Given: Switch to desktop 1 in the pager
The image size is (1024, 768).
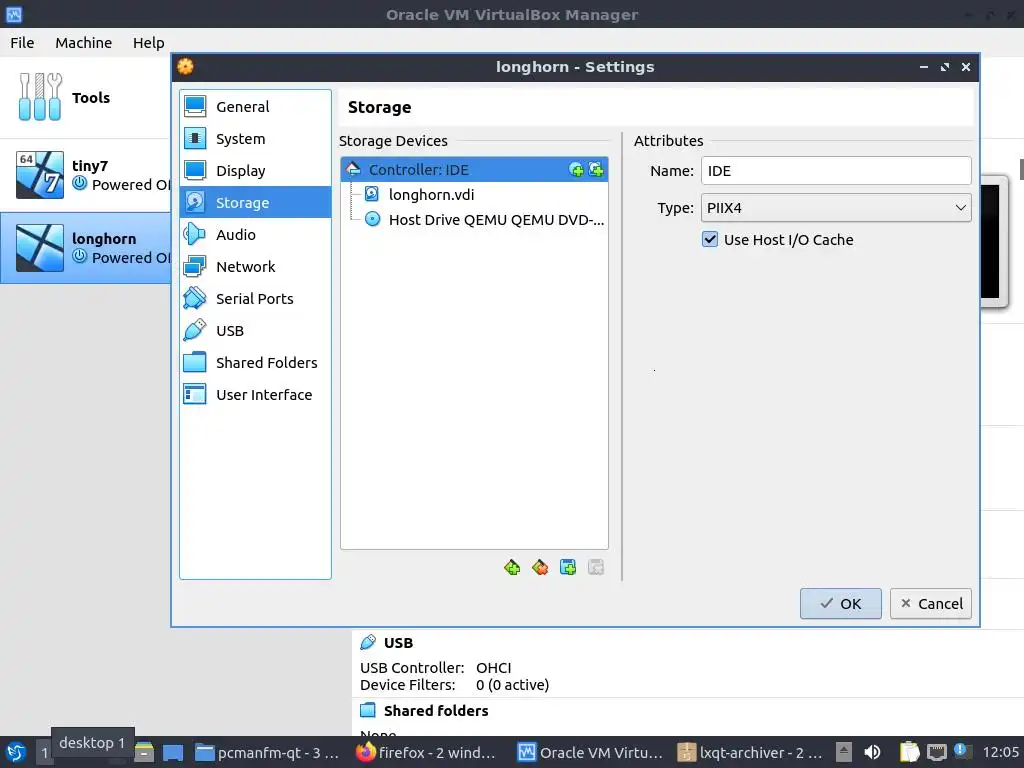Looking at the screenshot, I should coord(44,753).
